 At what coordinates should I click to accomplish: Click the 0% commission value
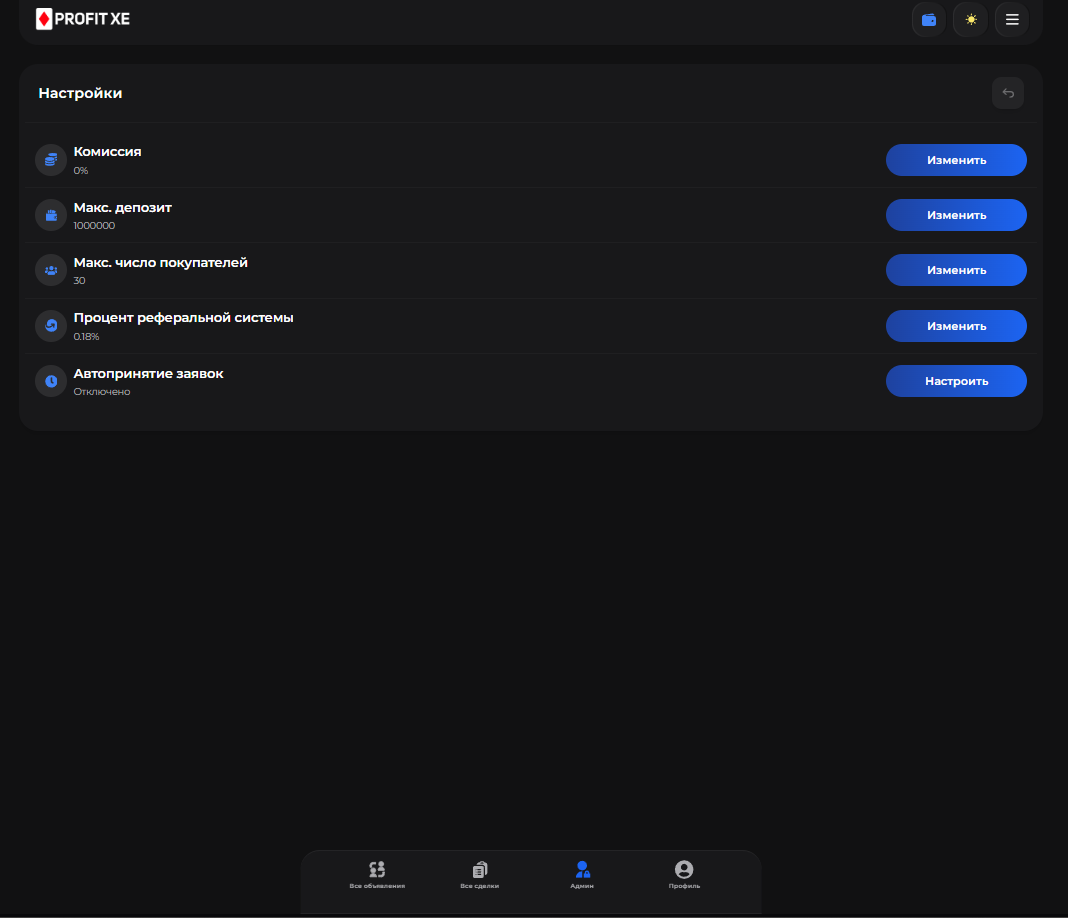[81, 171]
